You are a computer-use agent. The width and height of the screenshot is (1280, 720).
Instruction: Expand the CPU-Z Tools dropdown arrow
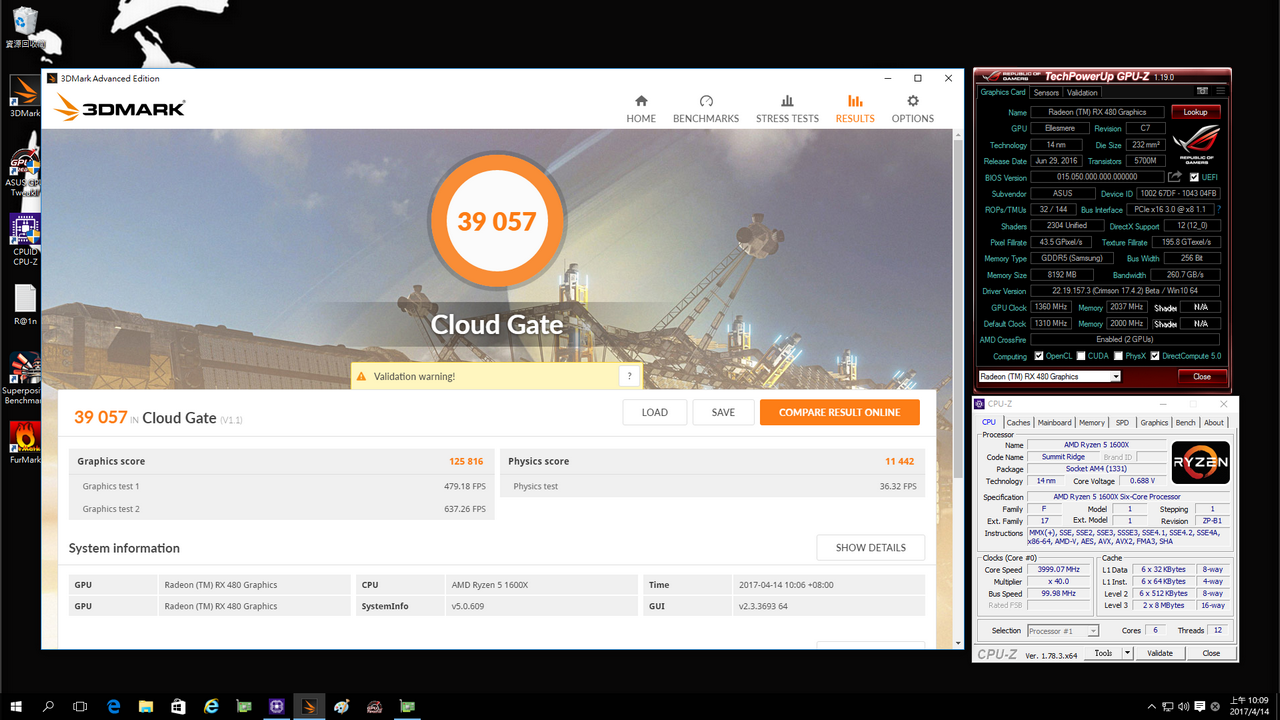(x=1127, y=653)
